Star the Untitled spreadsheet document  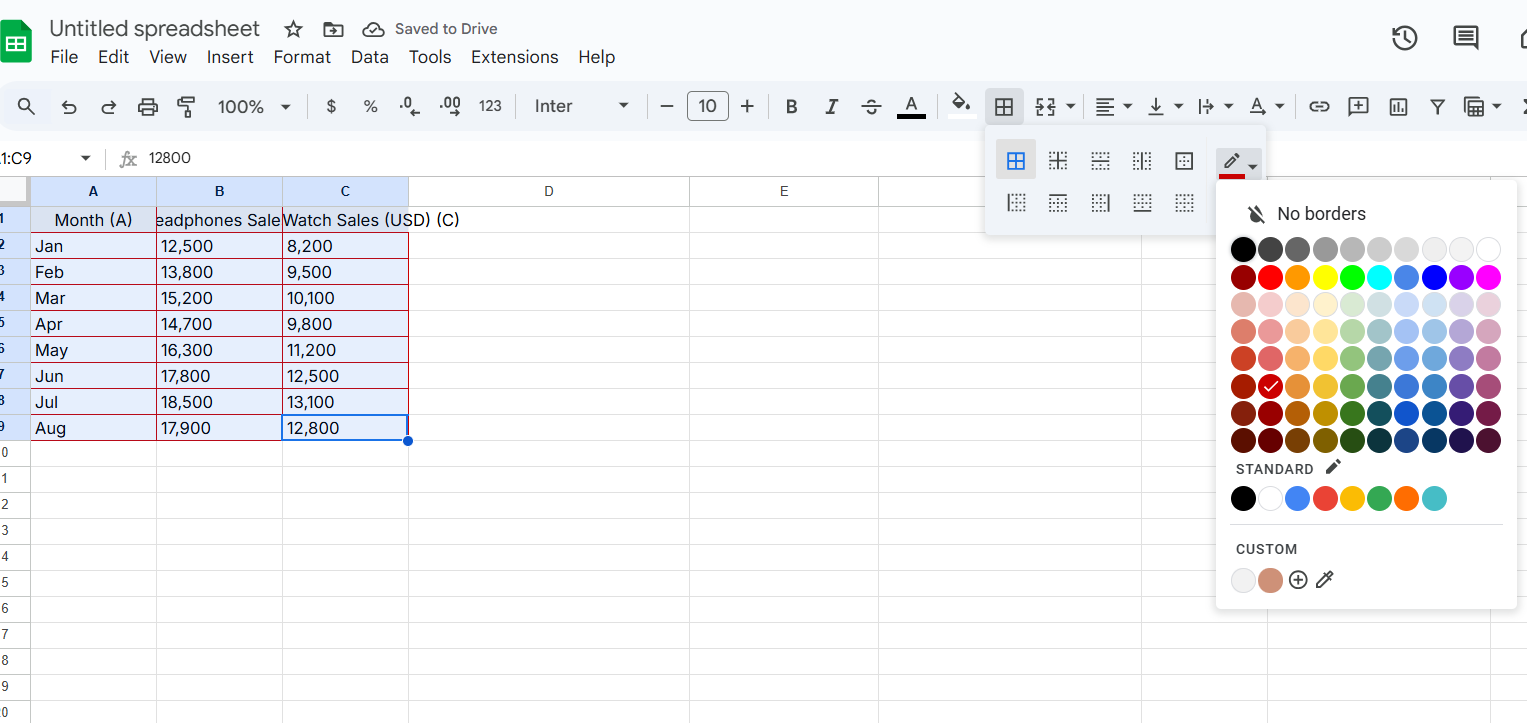[293, 29]
